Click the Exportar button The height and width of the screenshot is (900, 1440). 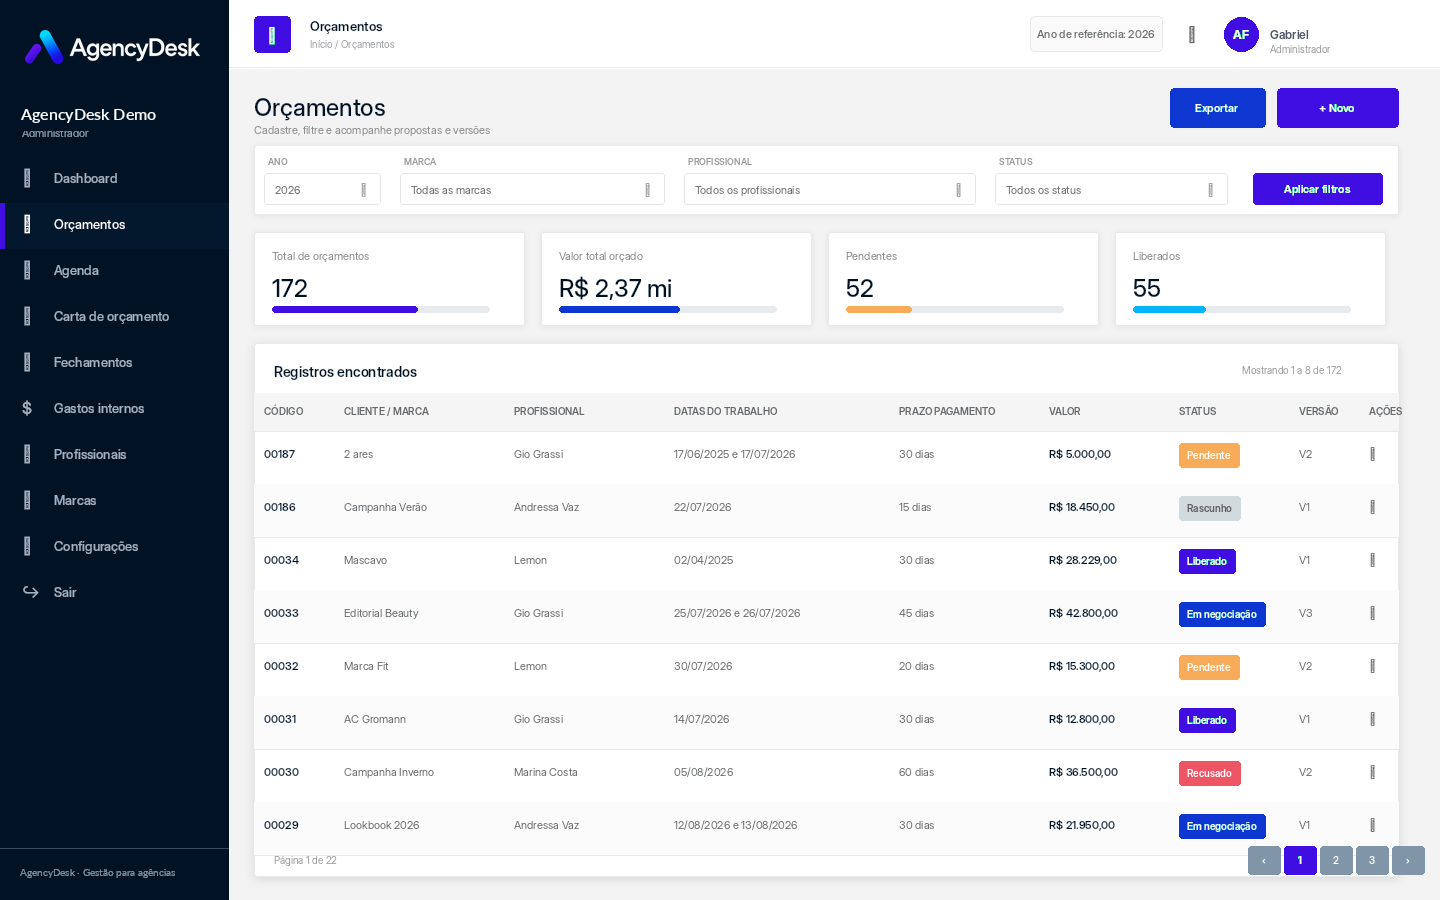1218,108
